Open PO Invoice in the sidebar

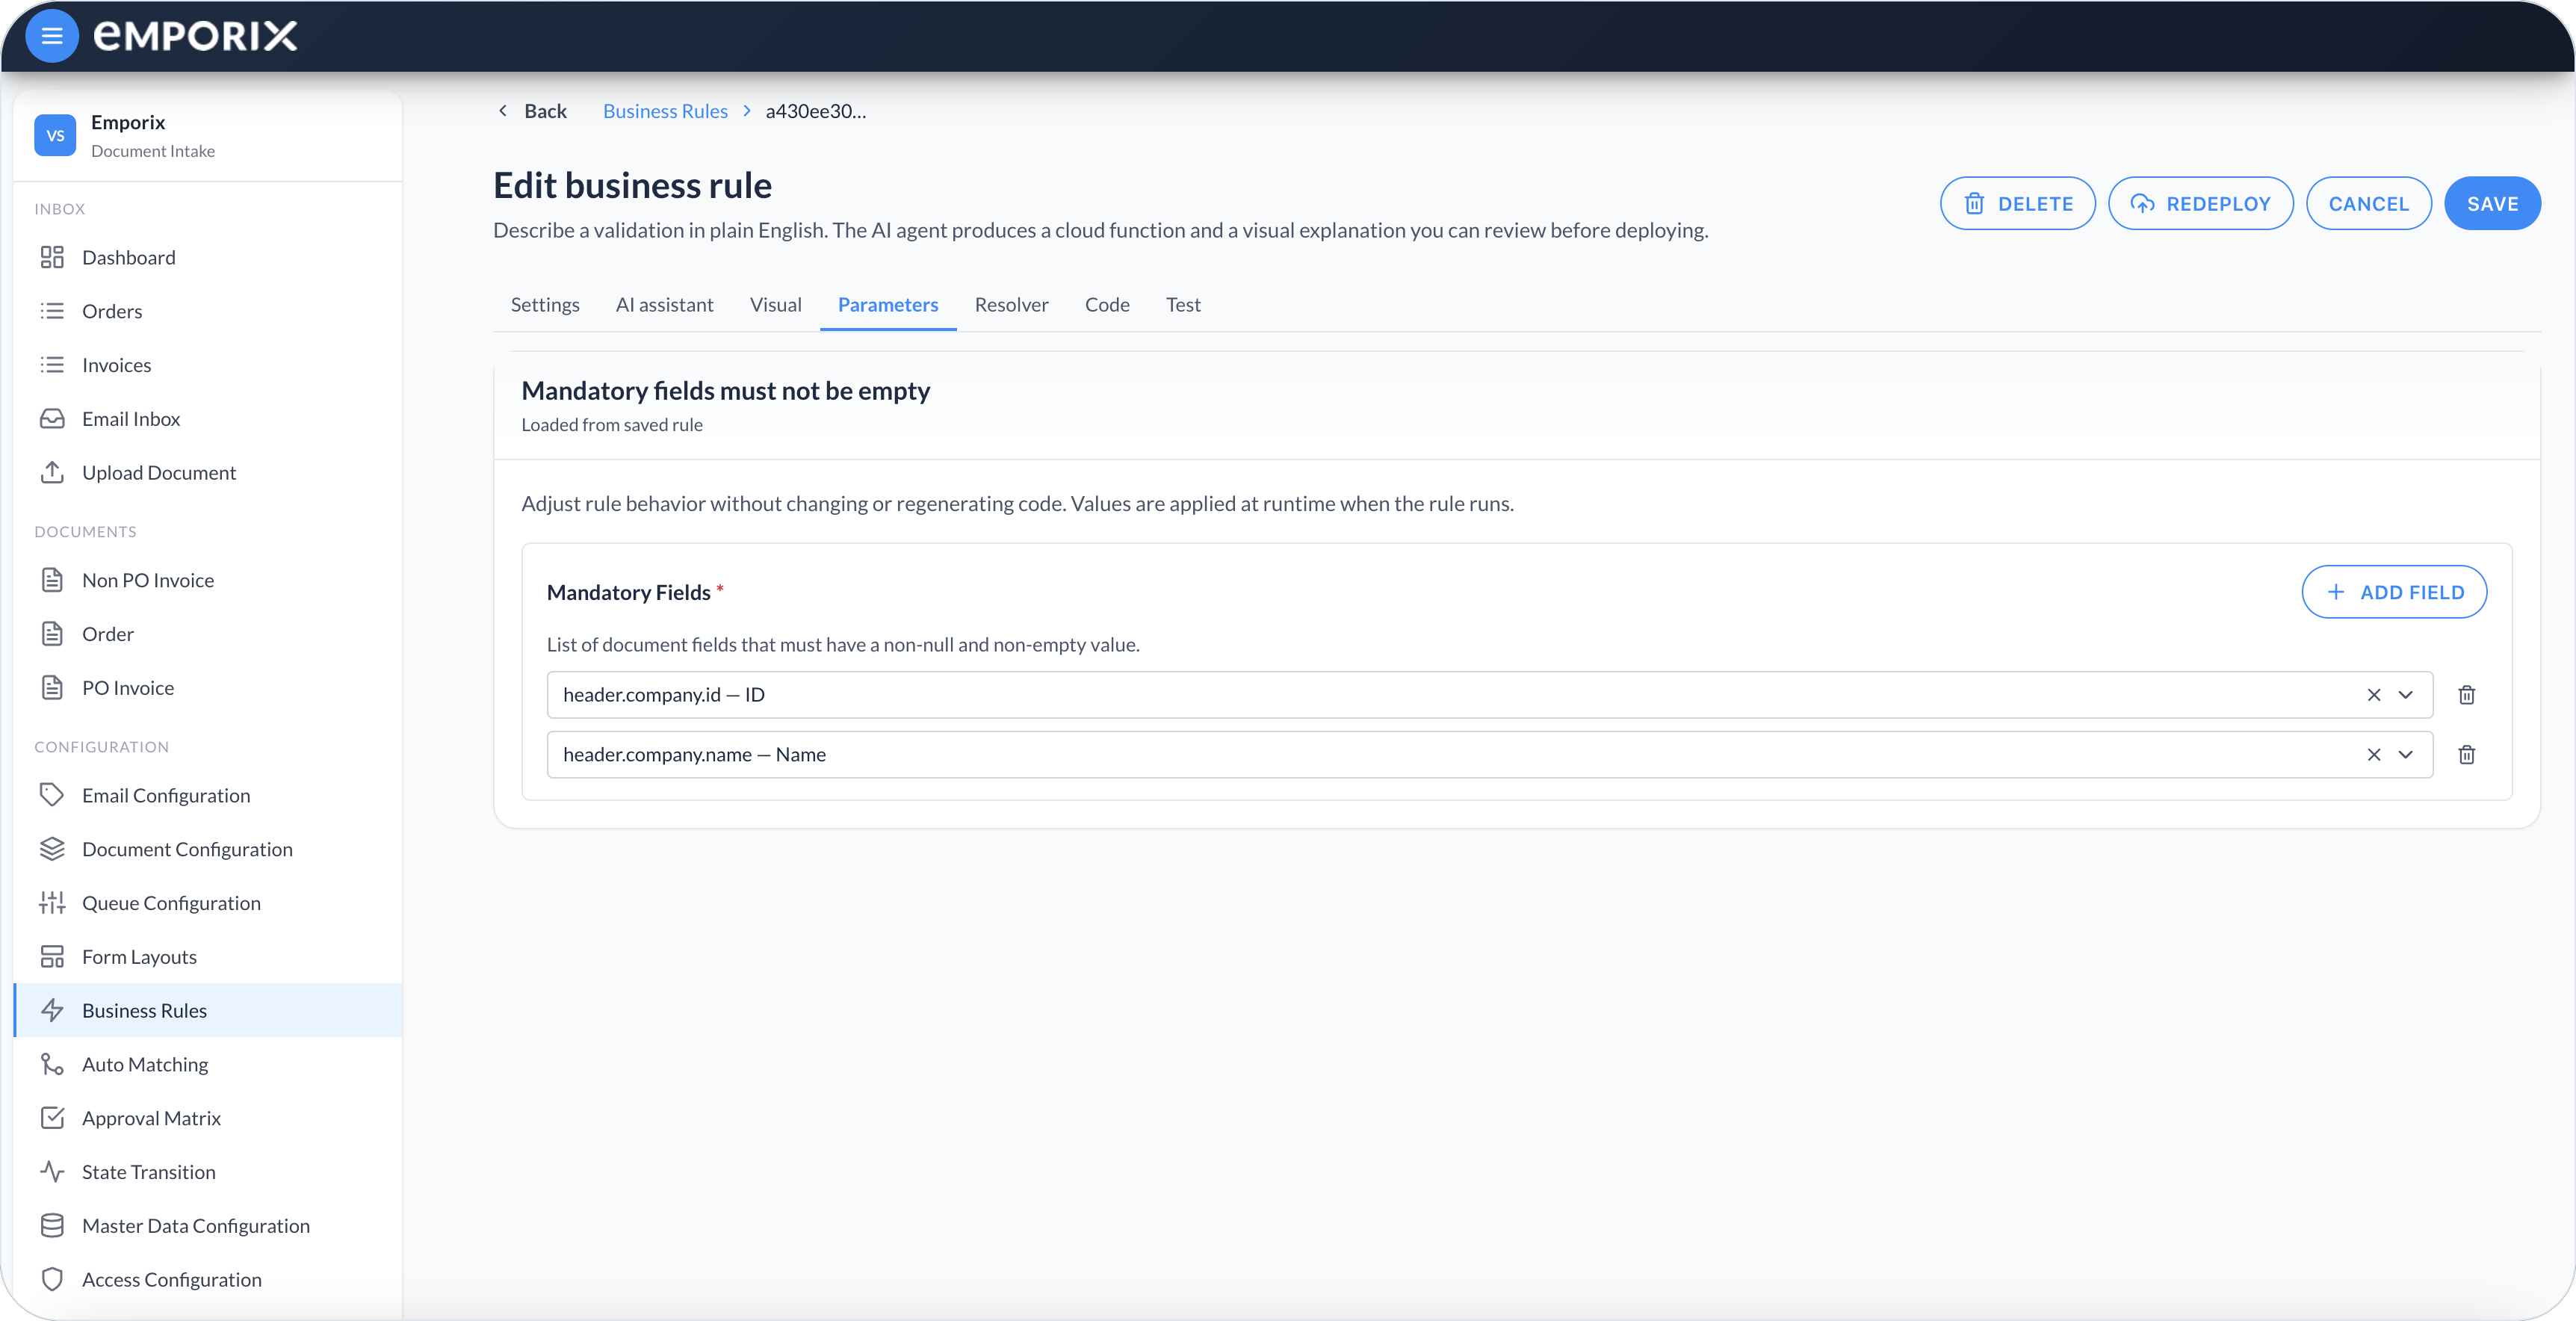pos(208,688)
